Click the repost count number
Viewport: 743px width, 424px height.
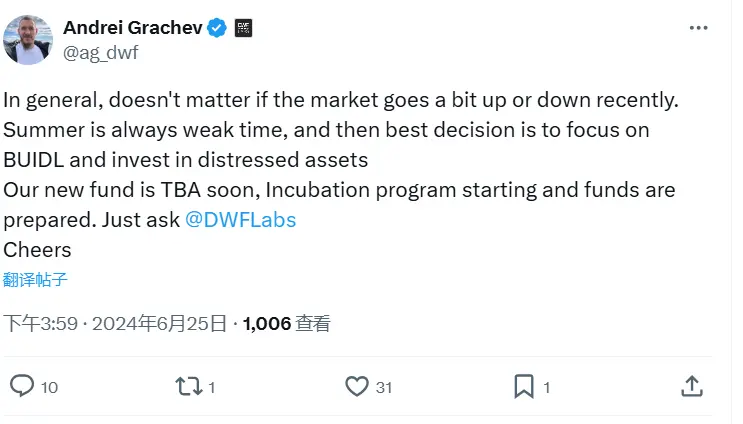click(212, 387)
